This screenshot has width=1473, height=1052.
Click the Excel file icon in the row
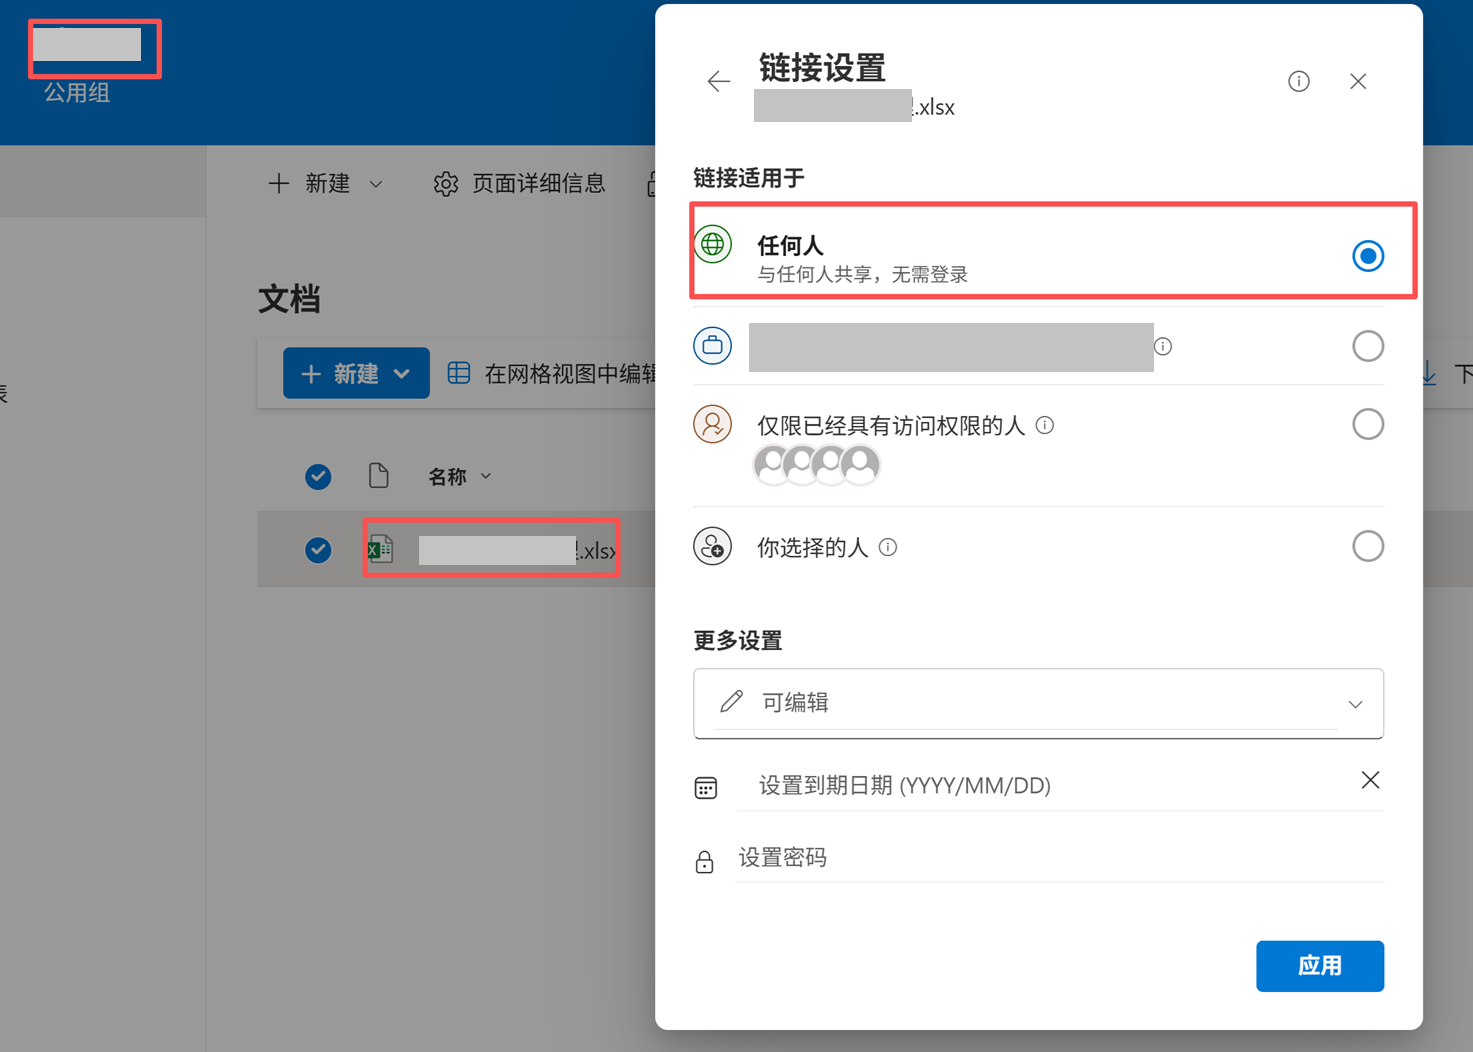pyautogui.click(x=380, y=549)
